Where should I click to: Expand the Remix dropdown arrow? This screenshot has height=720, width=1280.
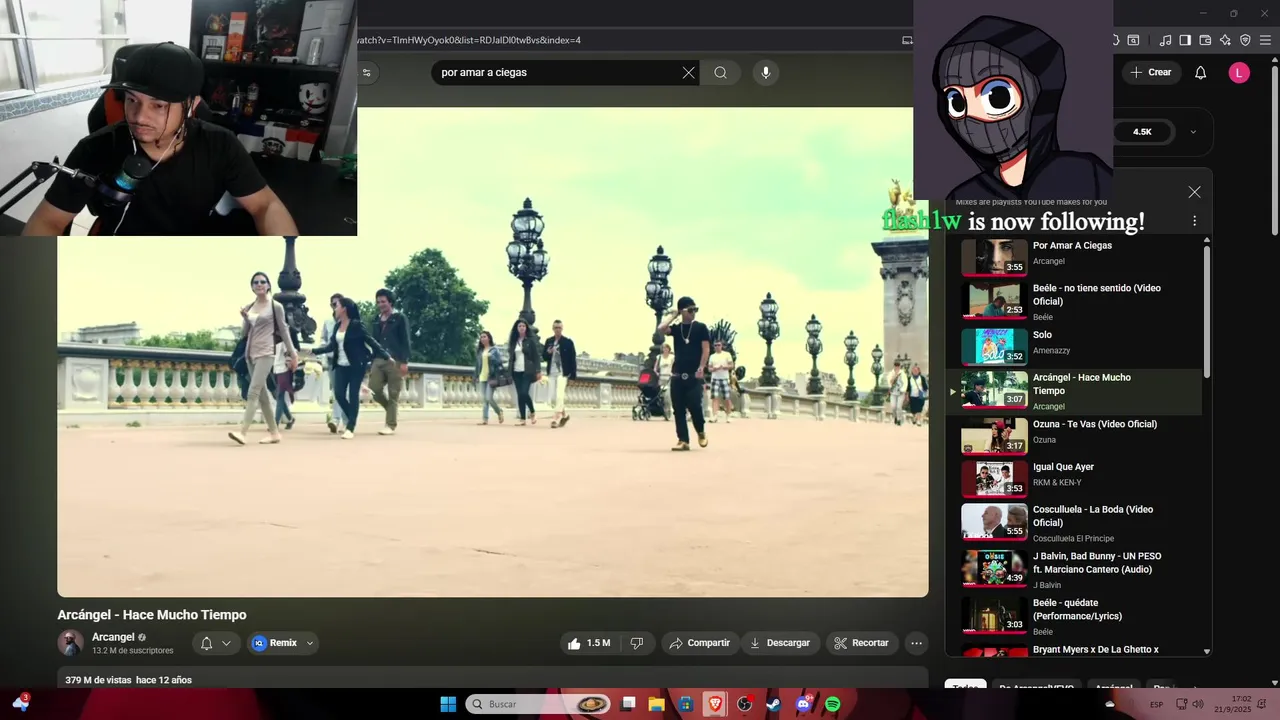[310, 643]
